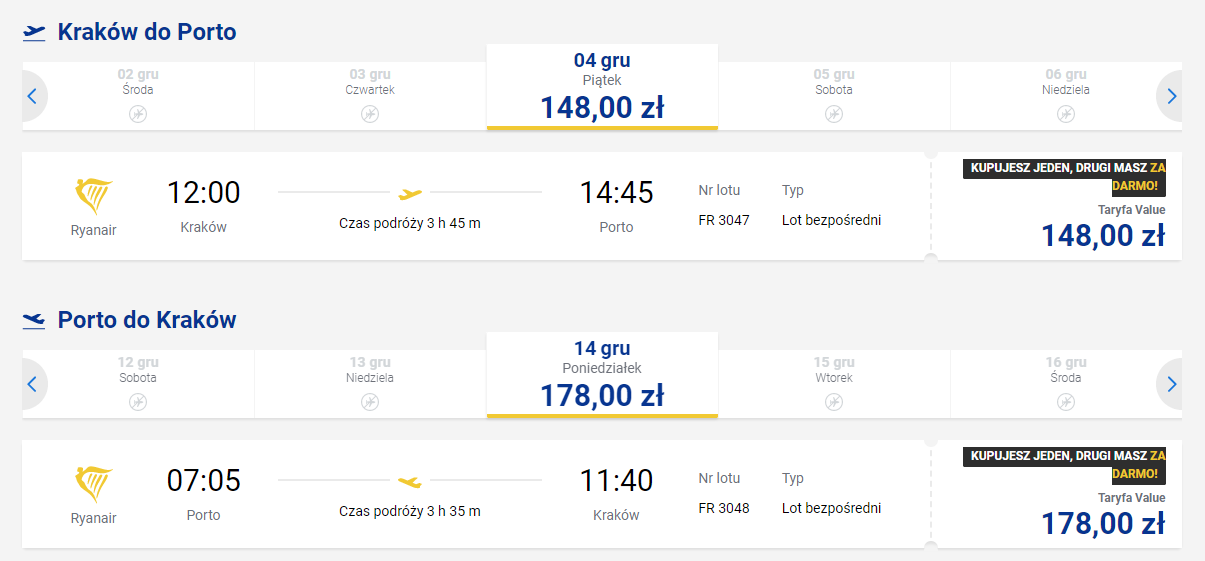Click the no-flight icon under 16 gru Środa
This screenshot has width=1205, height=561.
click(x=1066, y=402)
